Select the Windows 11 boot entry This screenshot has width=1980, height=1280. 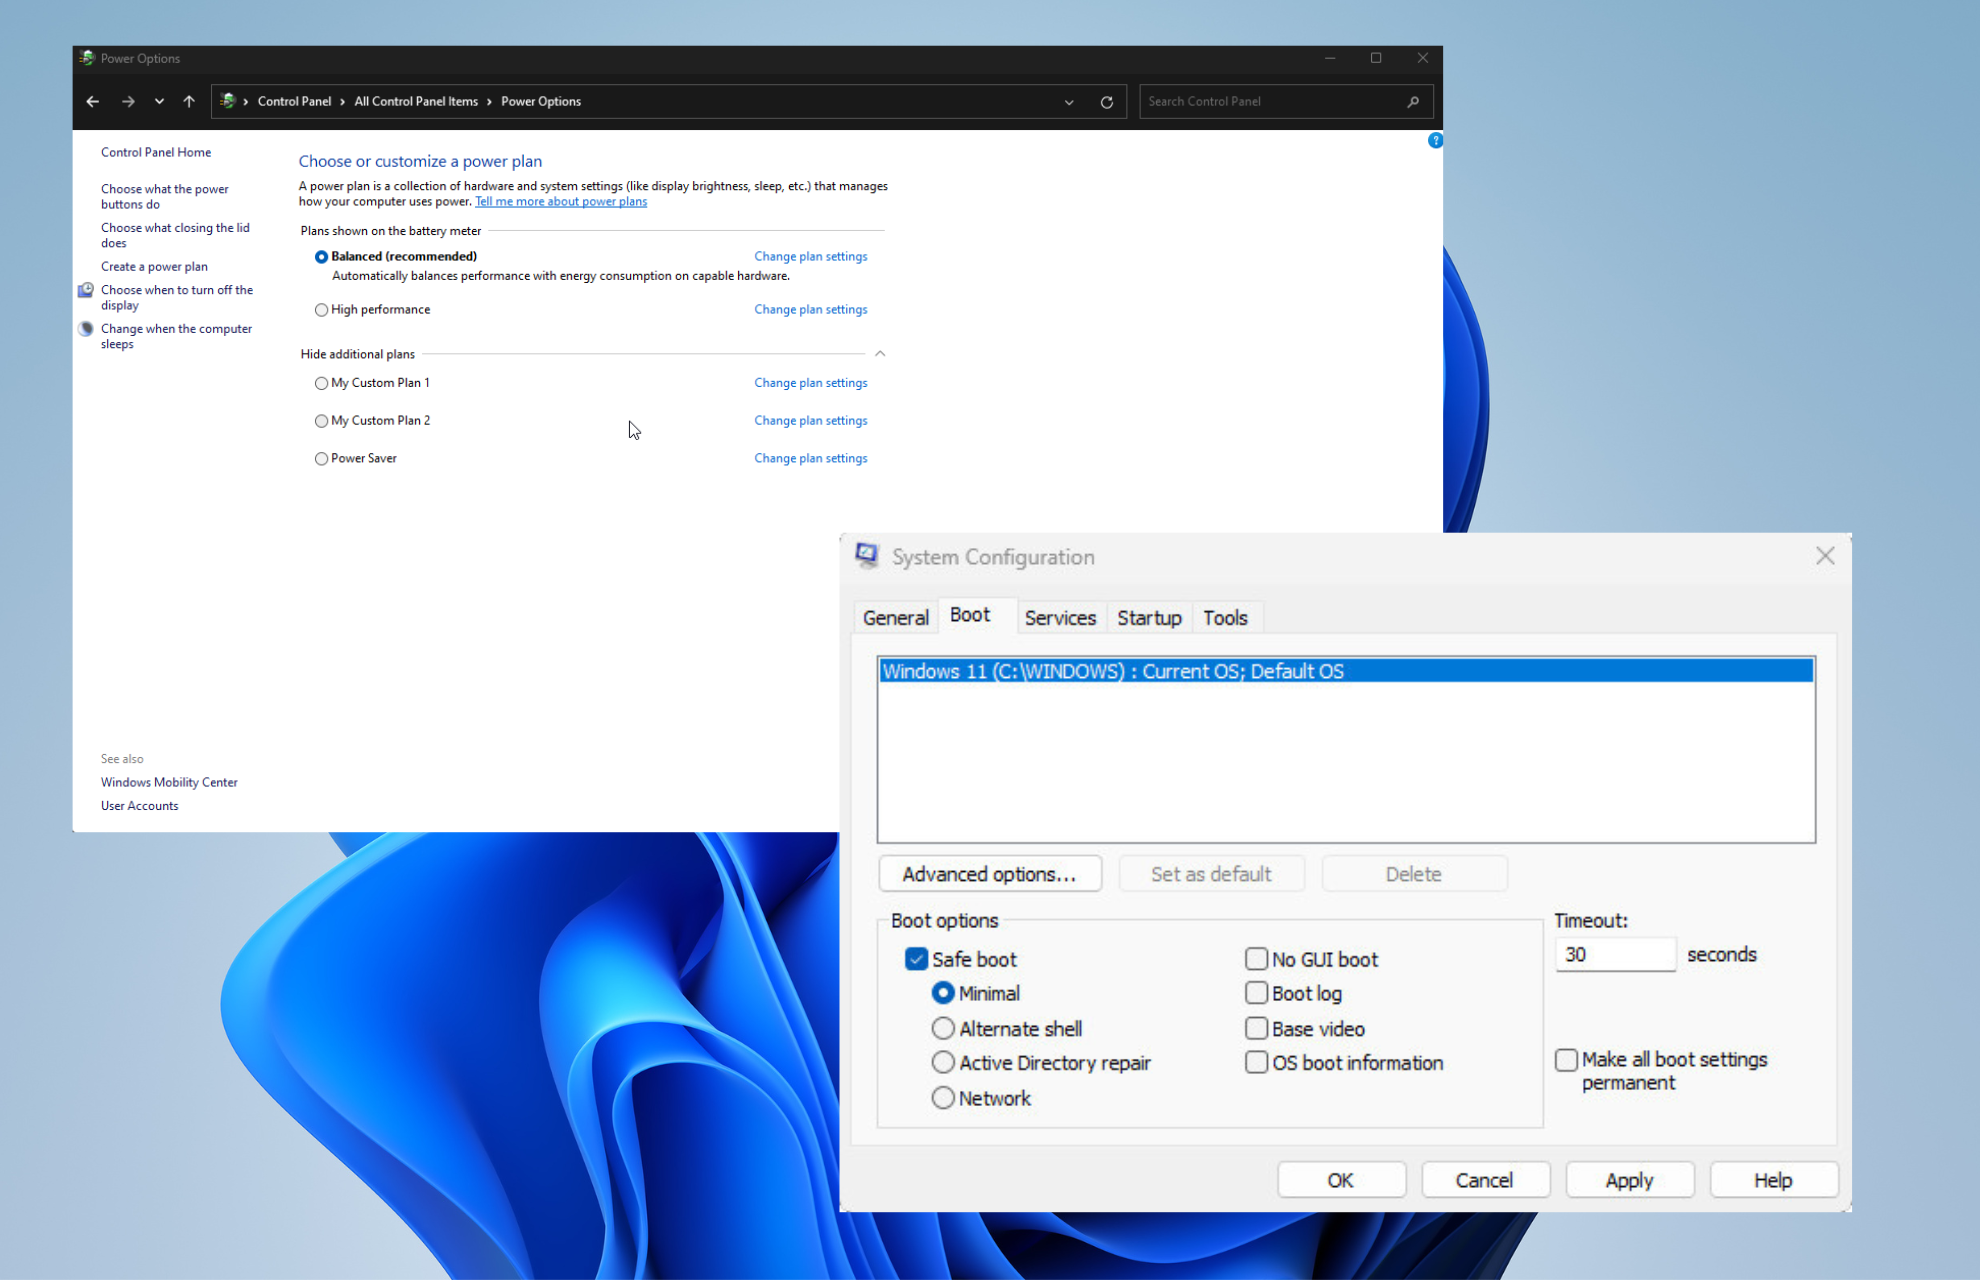(x=1346, y=671)
